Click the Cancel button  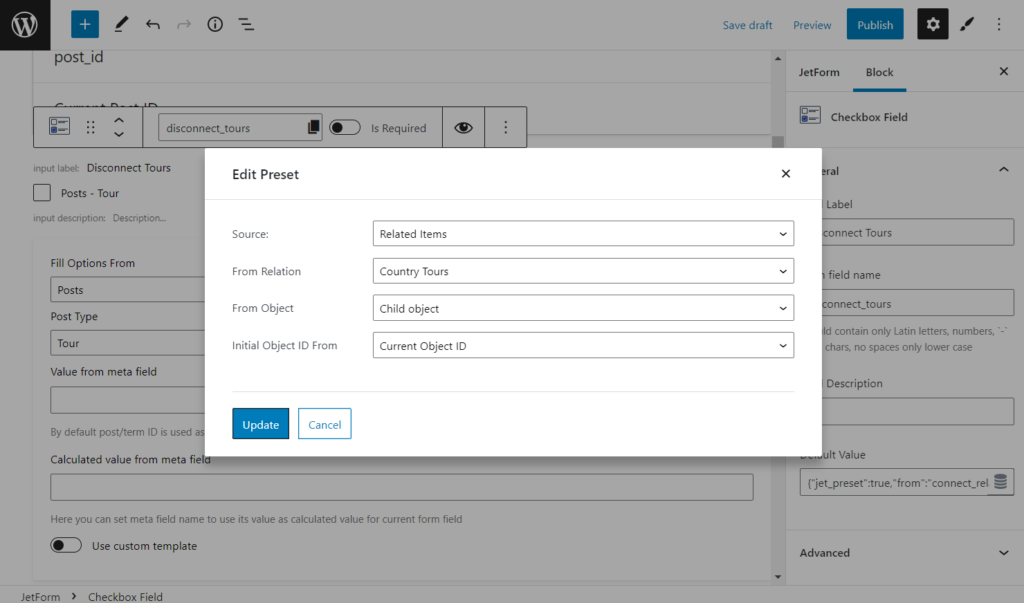click(x=325, y=424)
